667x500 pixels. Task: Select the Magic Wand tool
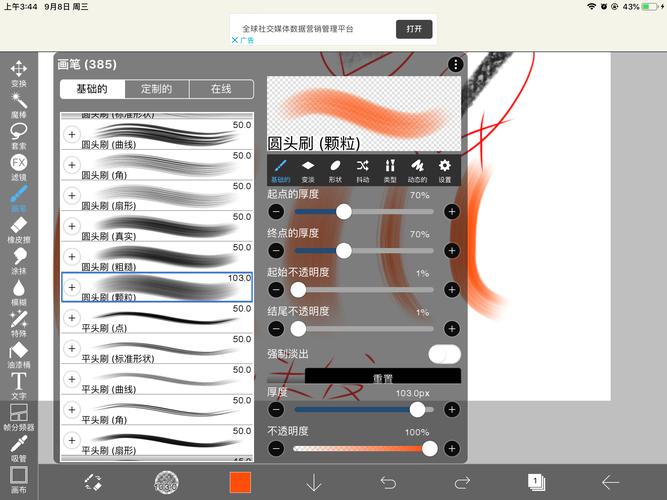coord(18,103)
